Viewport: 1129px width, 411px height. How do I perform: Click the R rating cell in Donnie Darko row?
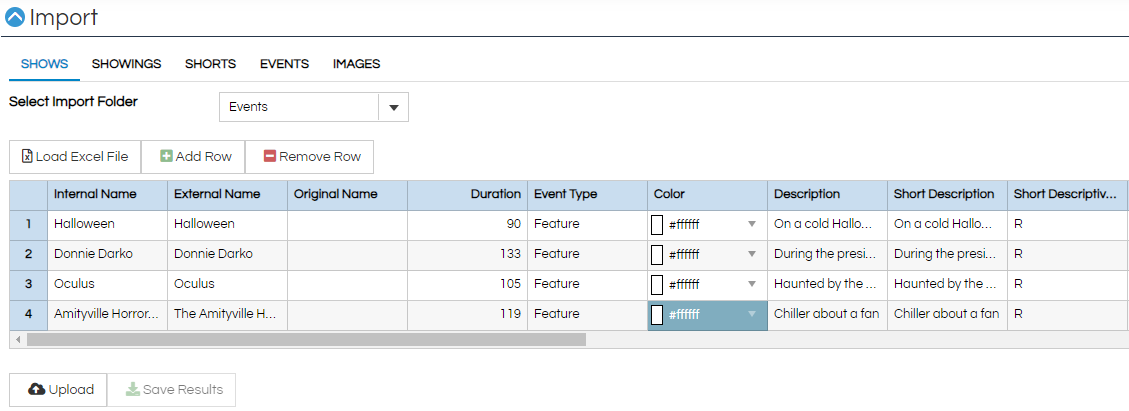click(1068, 254)
